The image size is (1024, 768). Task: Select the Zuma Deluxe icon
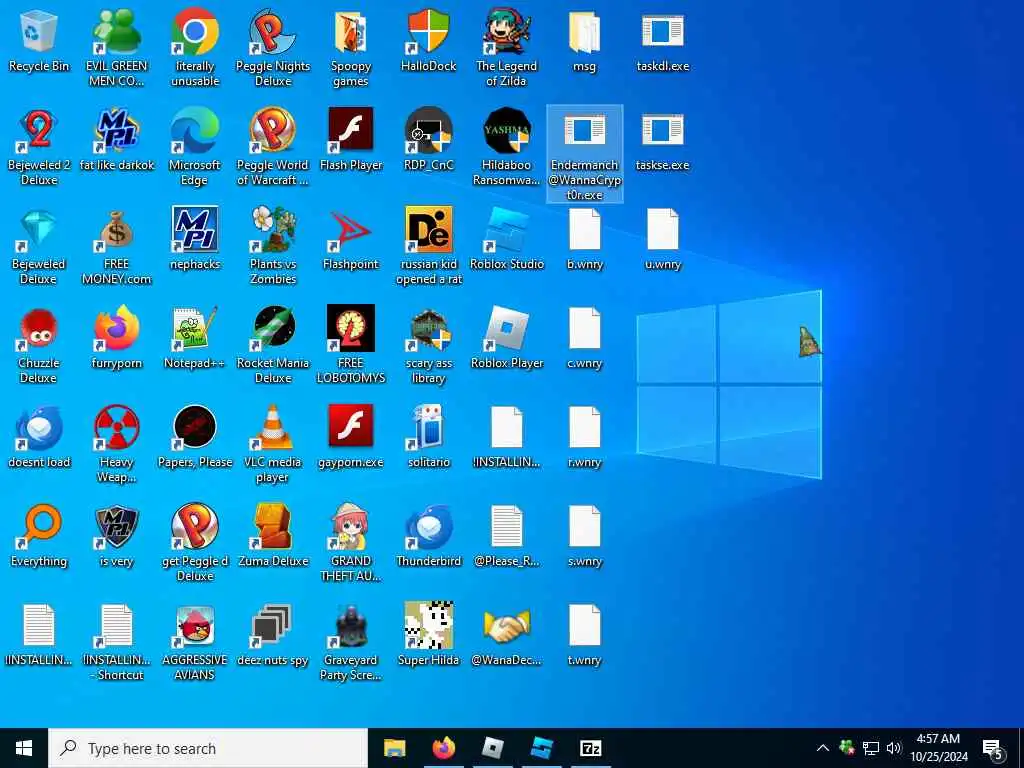coord(272,526)
